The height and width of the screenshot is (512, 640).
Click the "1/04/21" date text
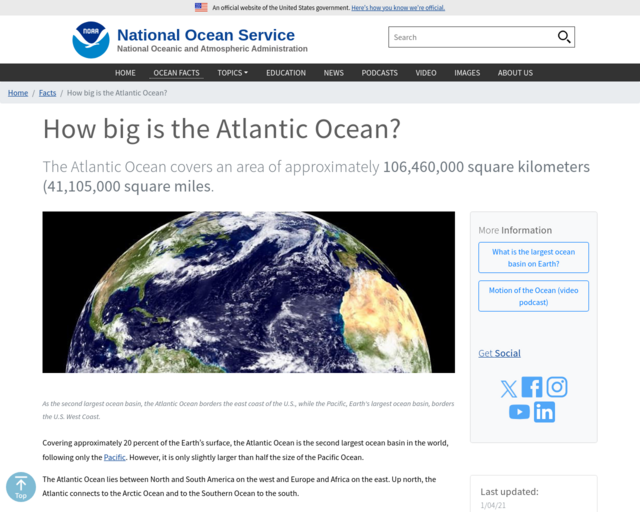[493, 505]
